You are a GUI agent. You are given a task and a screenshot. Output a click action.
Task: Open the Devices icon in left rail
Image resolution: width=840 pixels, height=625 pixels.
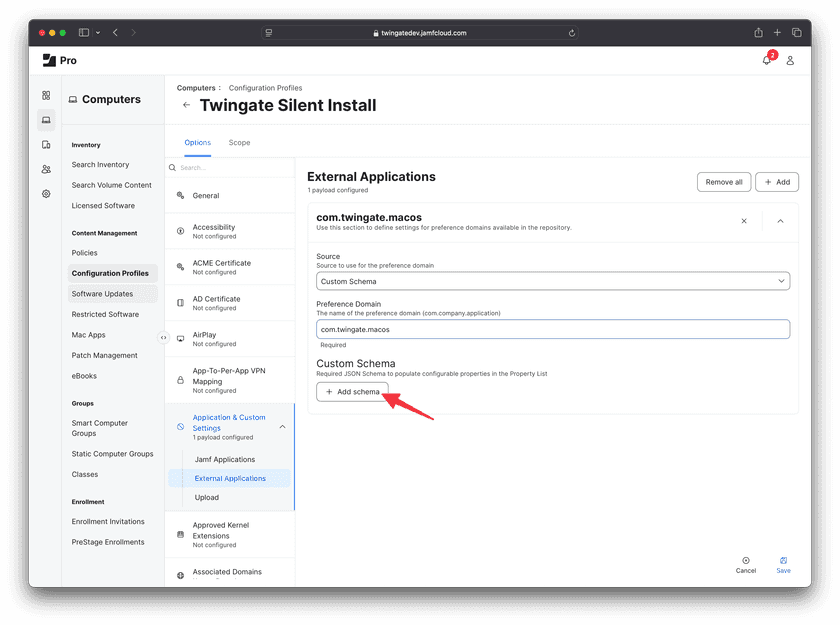pos(46,145)
